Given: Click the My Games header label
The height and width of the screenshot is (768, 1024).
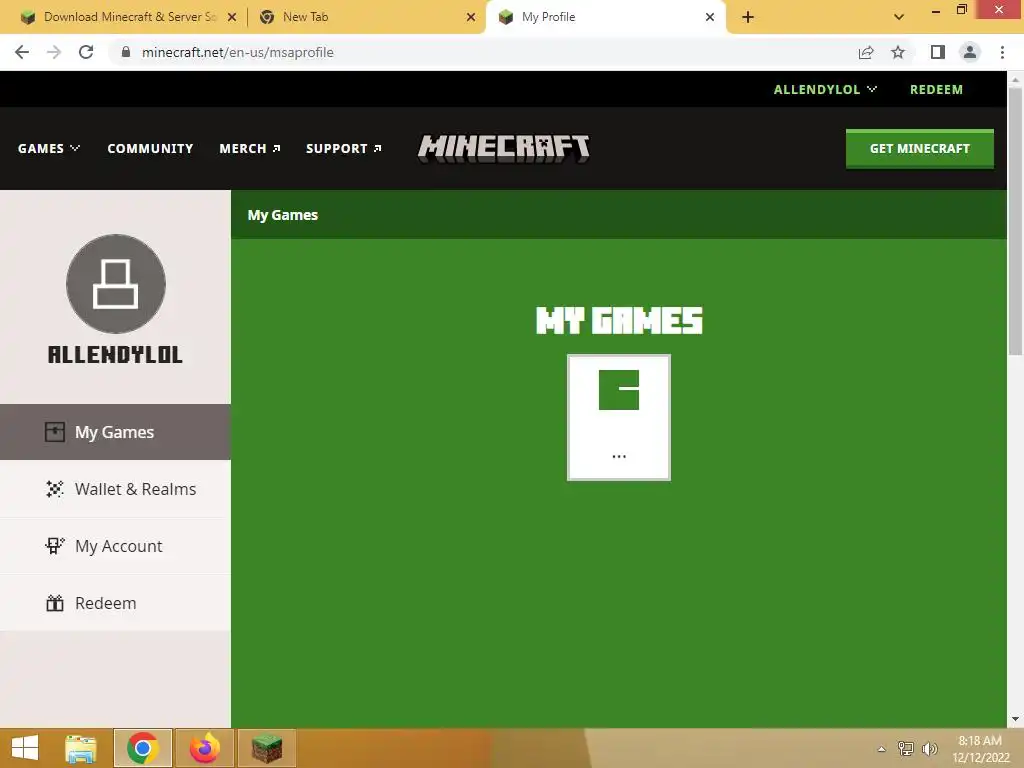Looking at the screenshot, I should click(283, 215).
